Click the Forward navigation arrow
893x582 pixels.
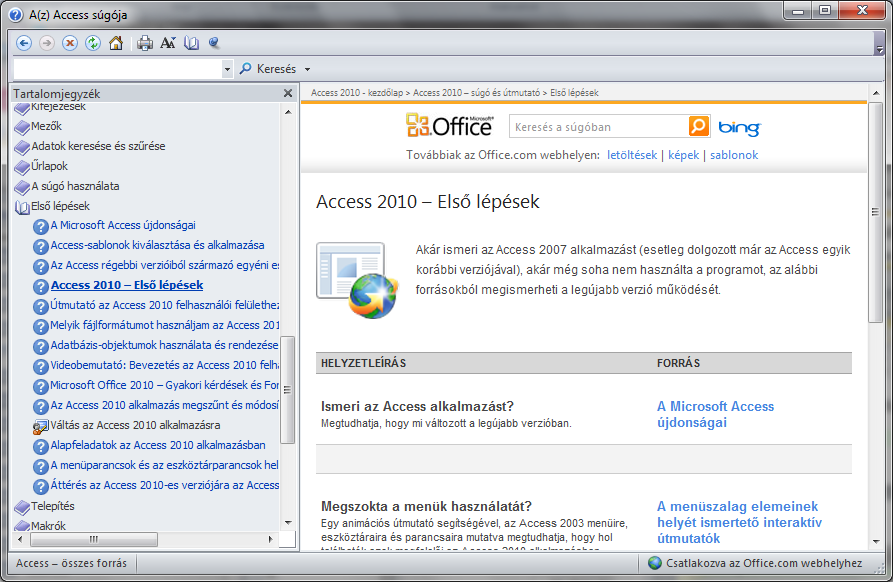point(47,43)
